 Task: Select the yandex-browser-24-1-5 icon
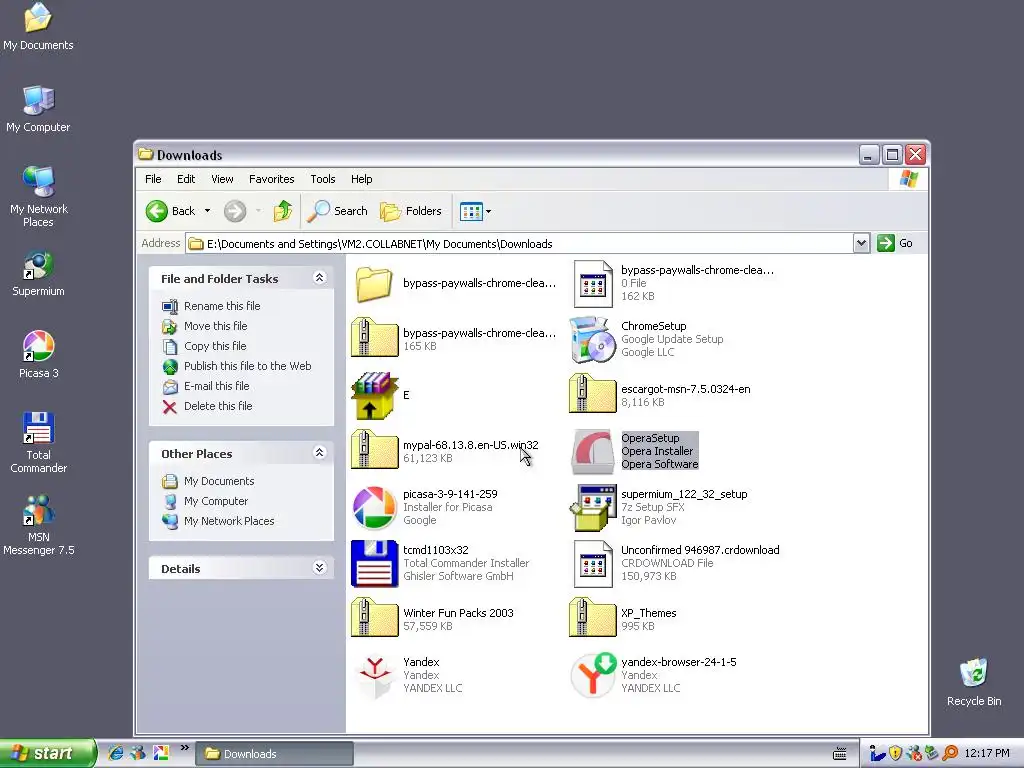(x=593, y=675)
